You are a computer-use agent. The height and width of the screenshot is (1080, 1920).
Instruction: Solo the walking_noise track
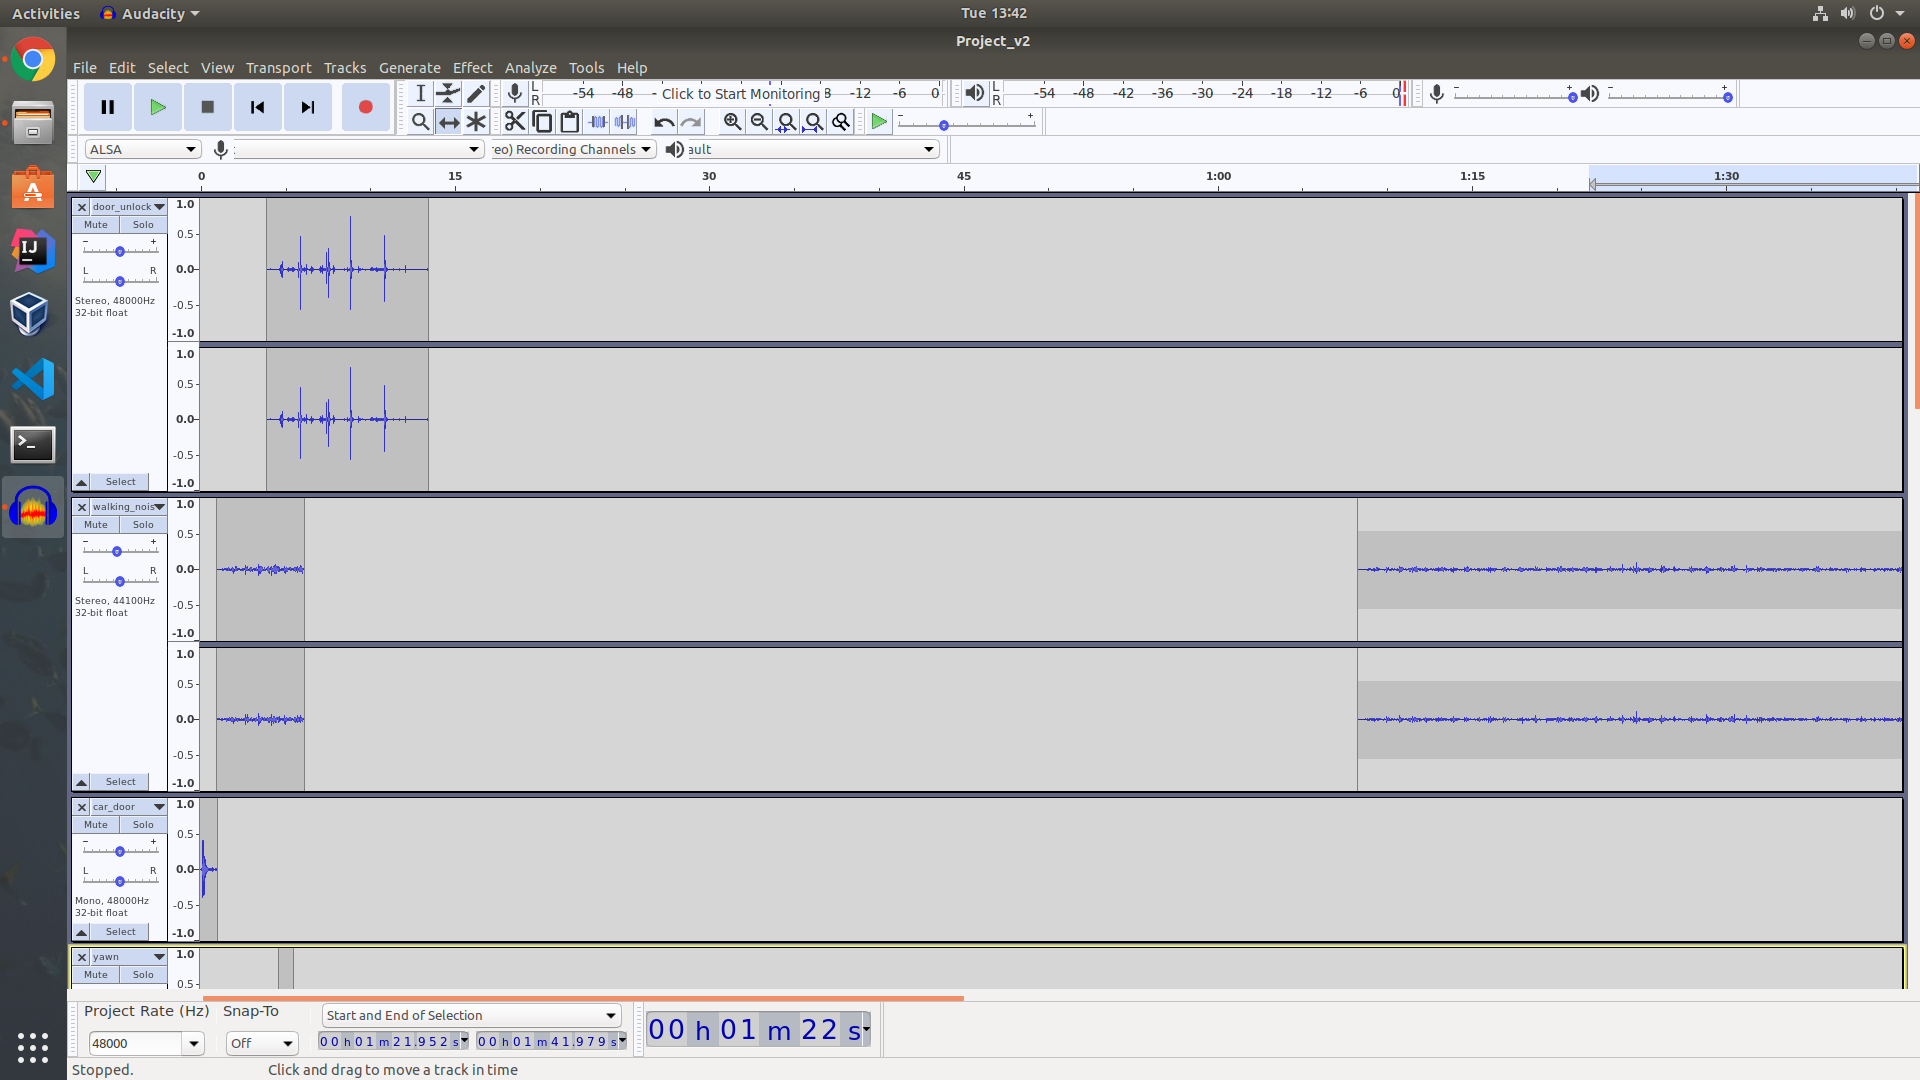tap(143, 525)
